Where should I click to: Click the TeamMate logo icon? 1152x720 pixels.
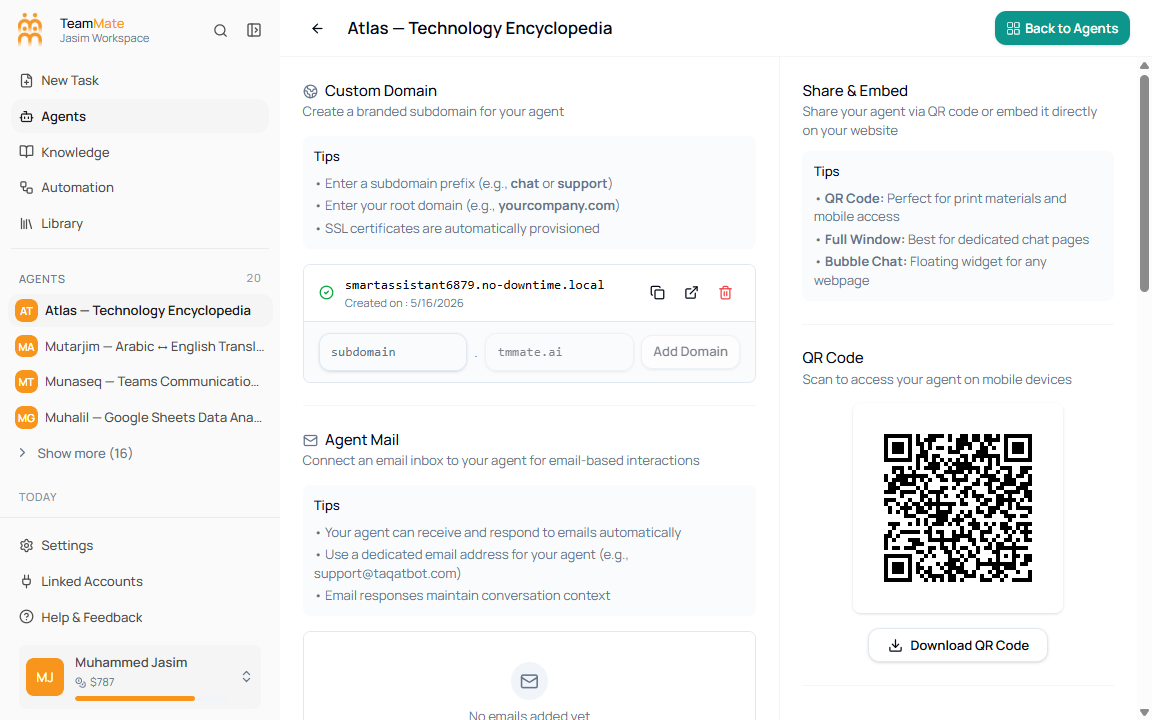tap(30, 29)
